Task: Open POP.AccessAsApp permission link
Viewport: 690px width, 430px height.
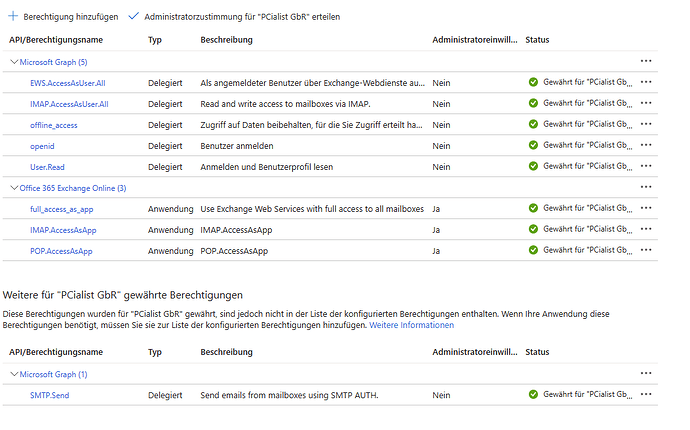Action: (61, 251)
